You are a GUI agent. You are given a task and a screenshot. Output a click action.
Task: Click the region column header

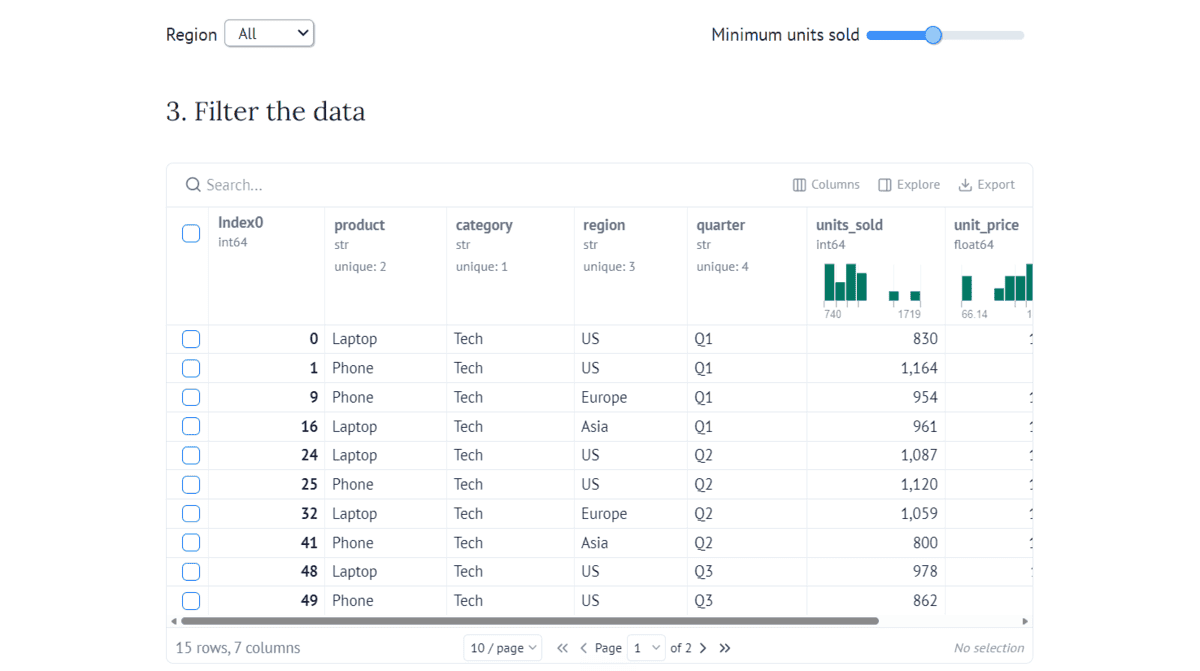(x=604, y=225)
